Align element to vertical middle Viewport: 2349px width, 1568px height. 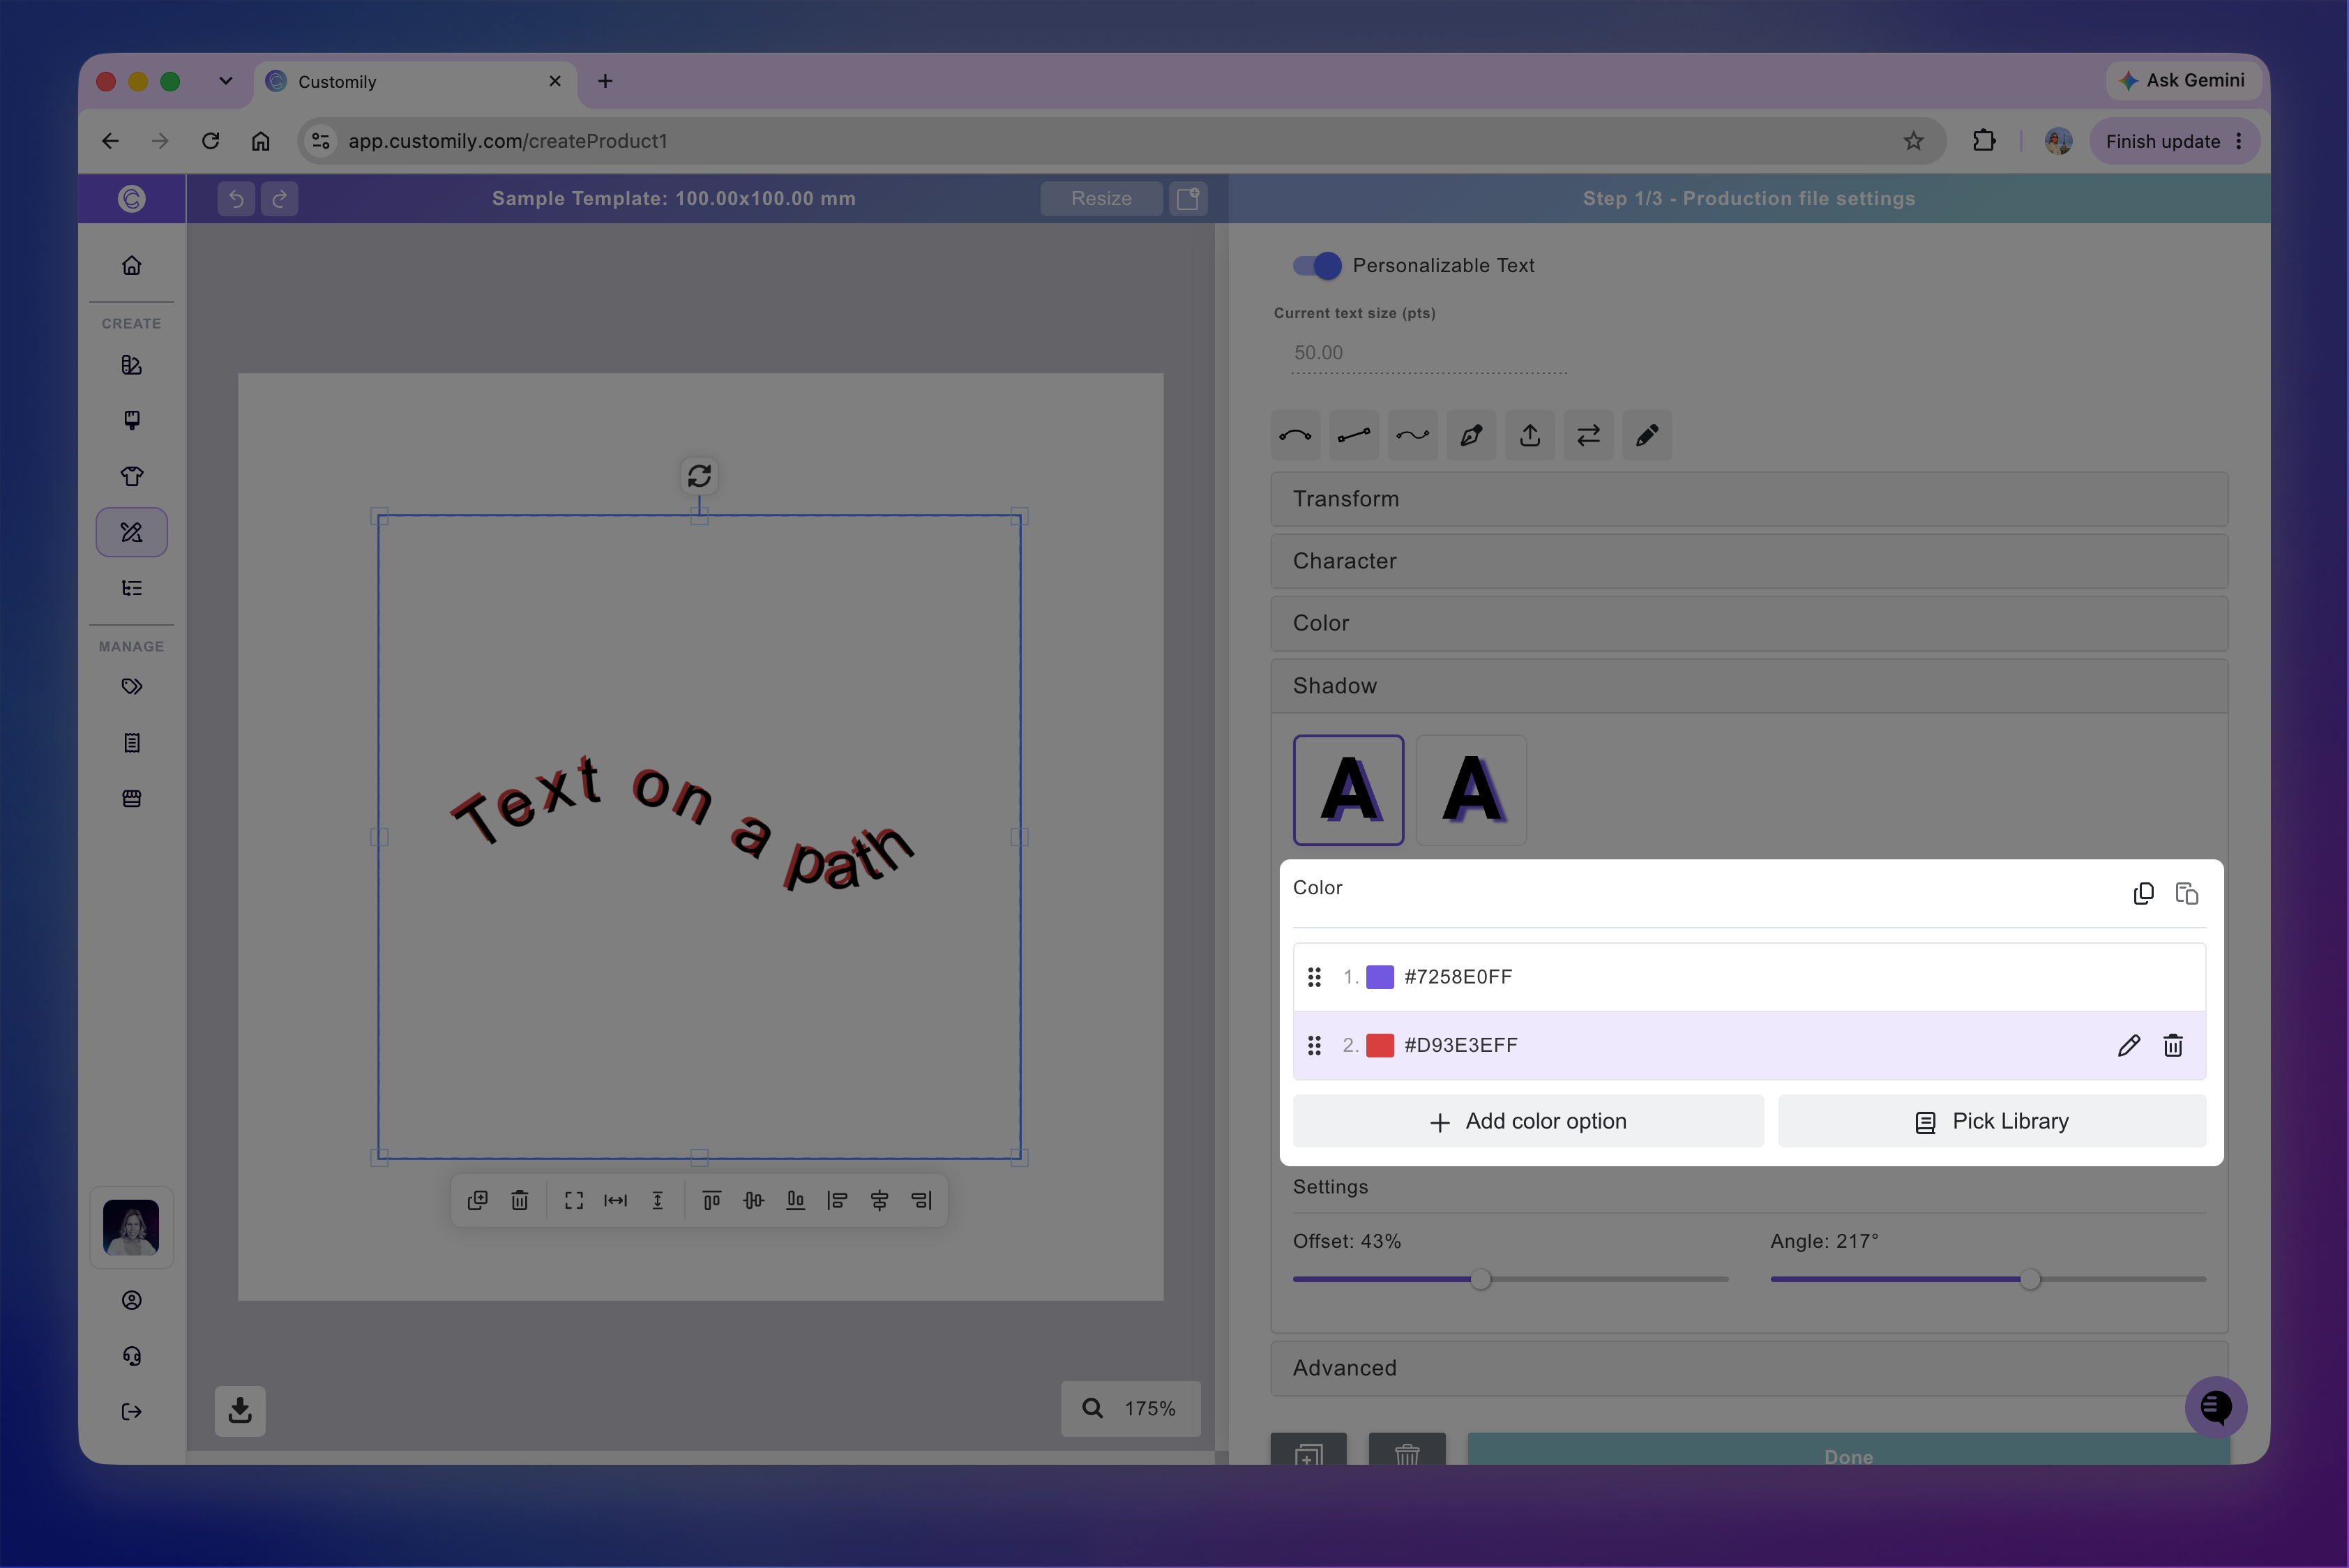point(754,1200)
